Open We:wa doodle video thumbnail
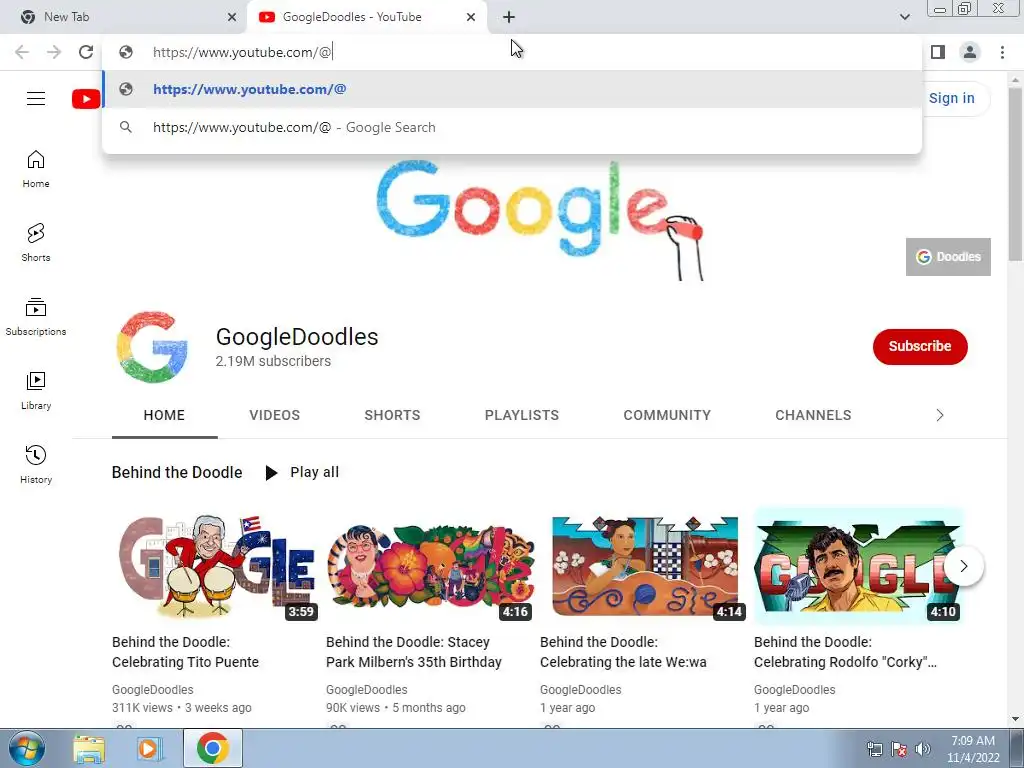 (643, 566)
